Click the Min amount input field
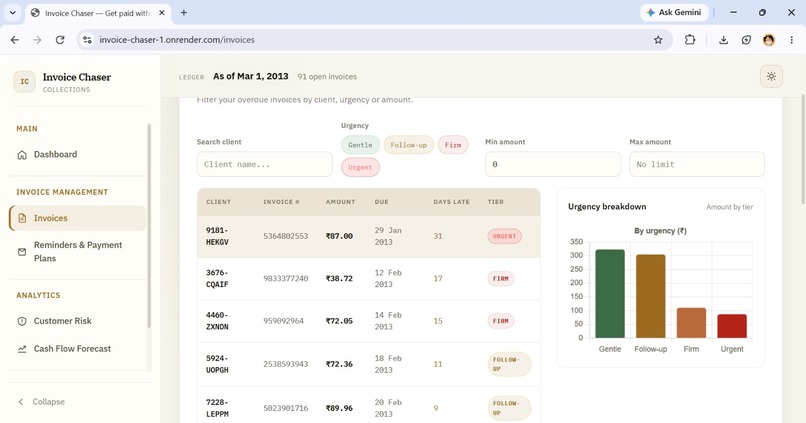Screen dimensions: 806x423 pos(553,164)
